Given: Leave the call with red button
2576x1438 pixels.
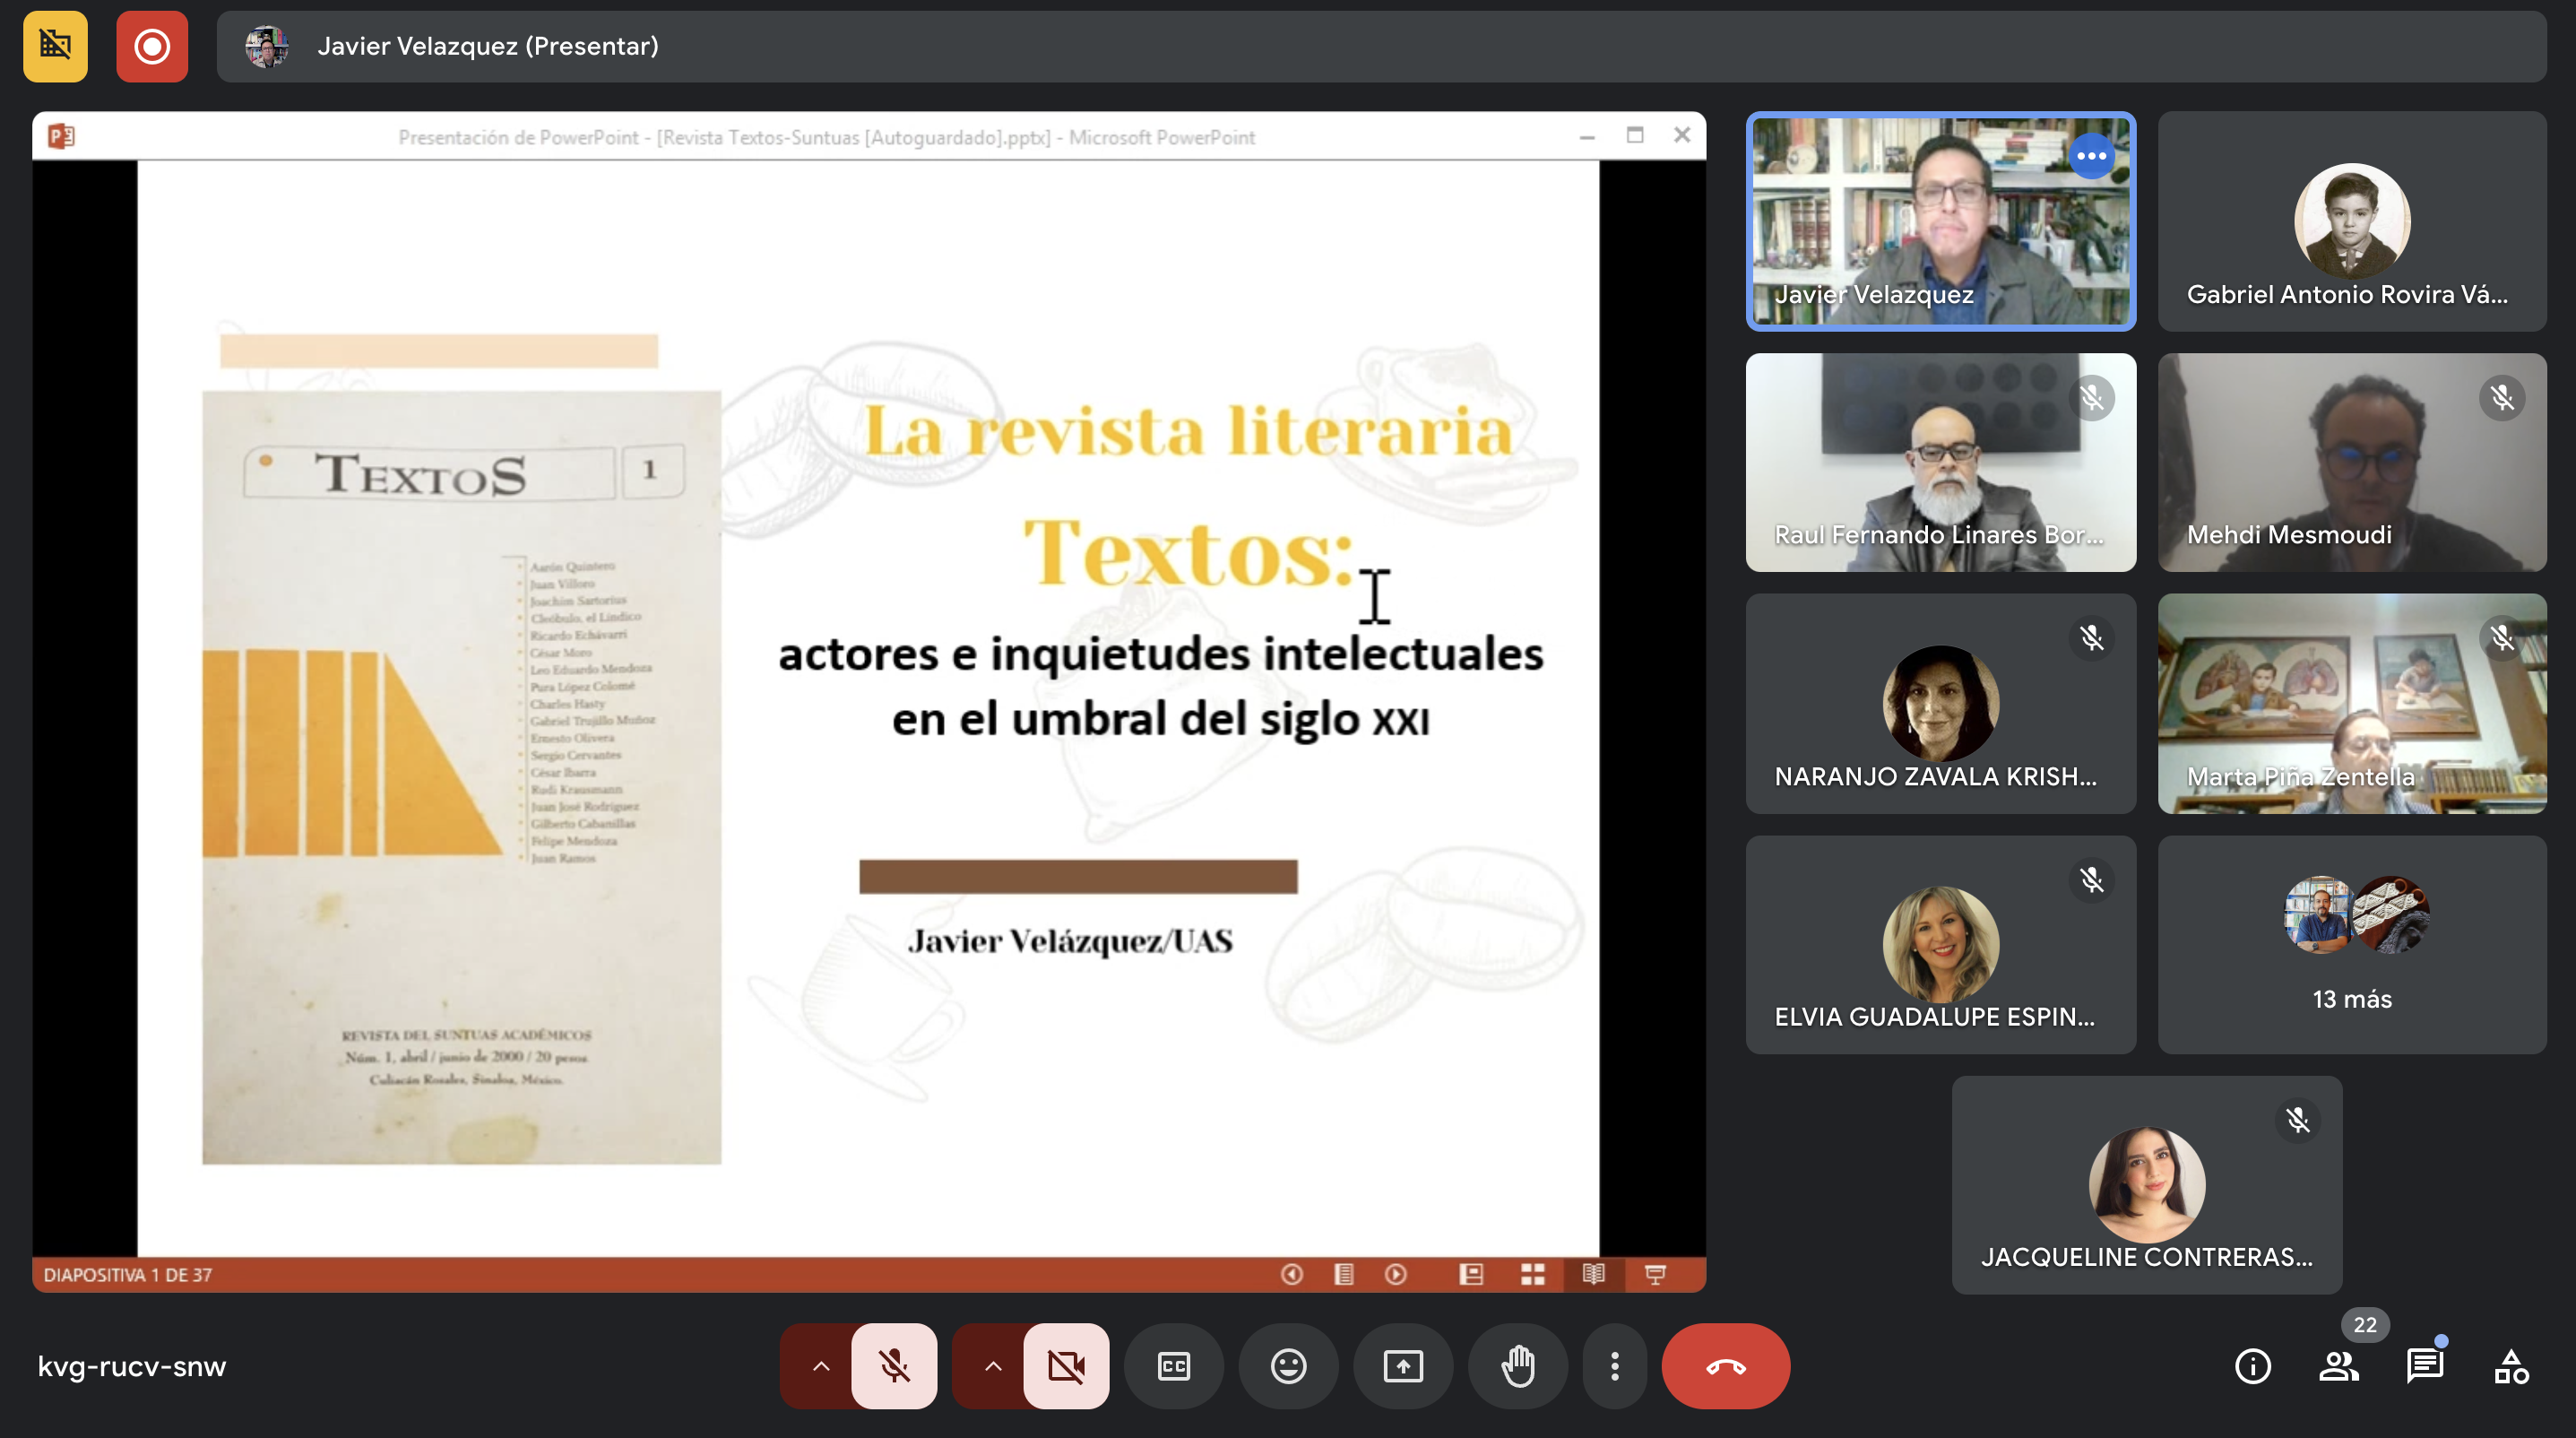Looking at the screenshot, I should coord(1725,1366).
